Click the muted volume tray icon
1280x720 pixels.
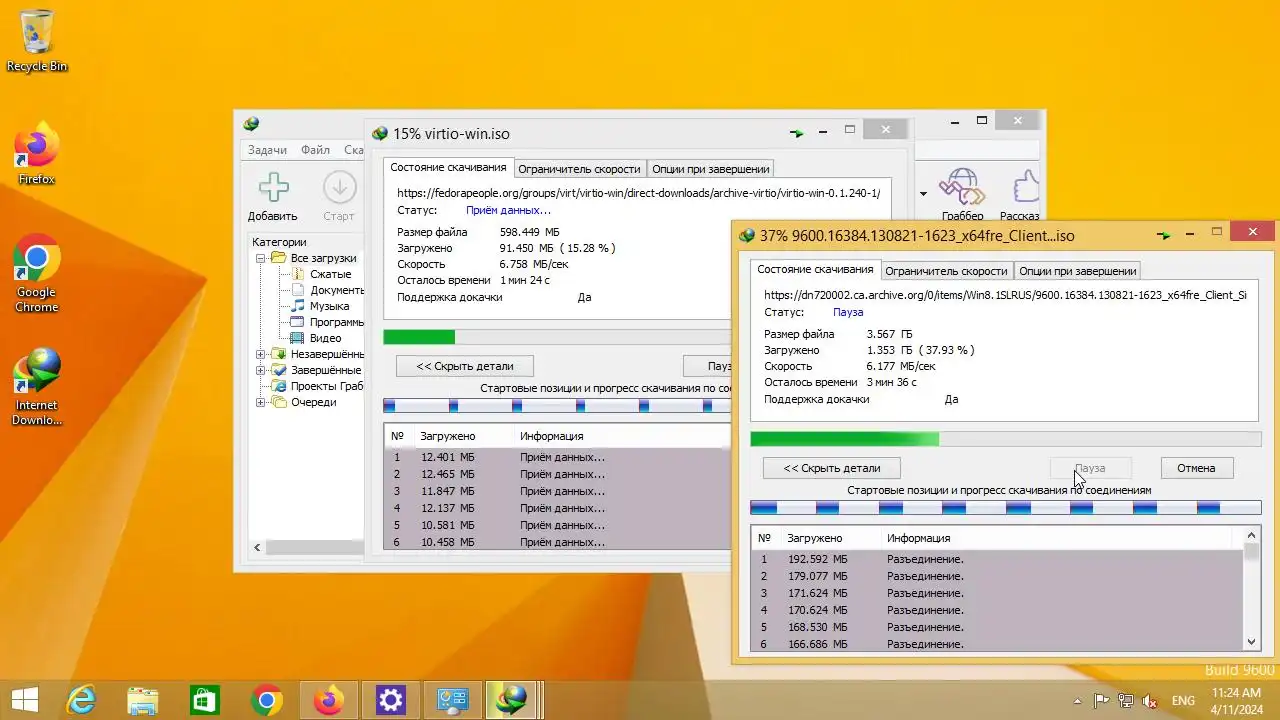click(1151, 700)
